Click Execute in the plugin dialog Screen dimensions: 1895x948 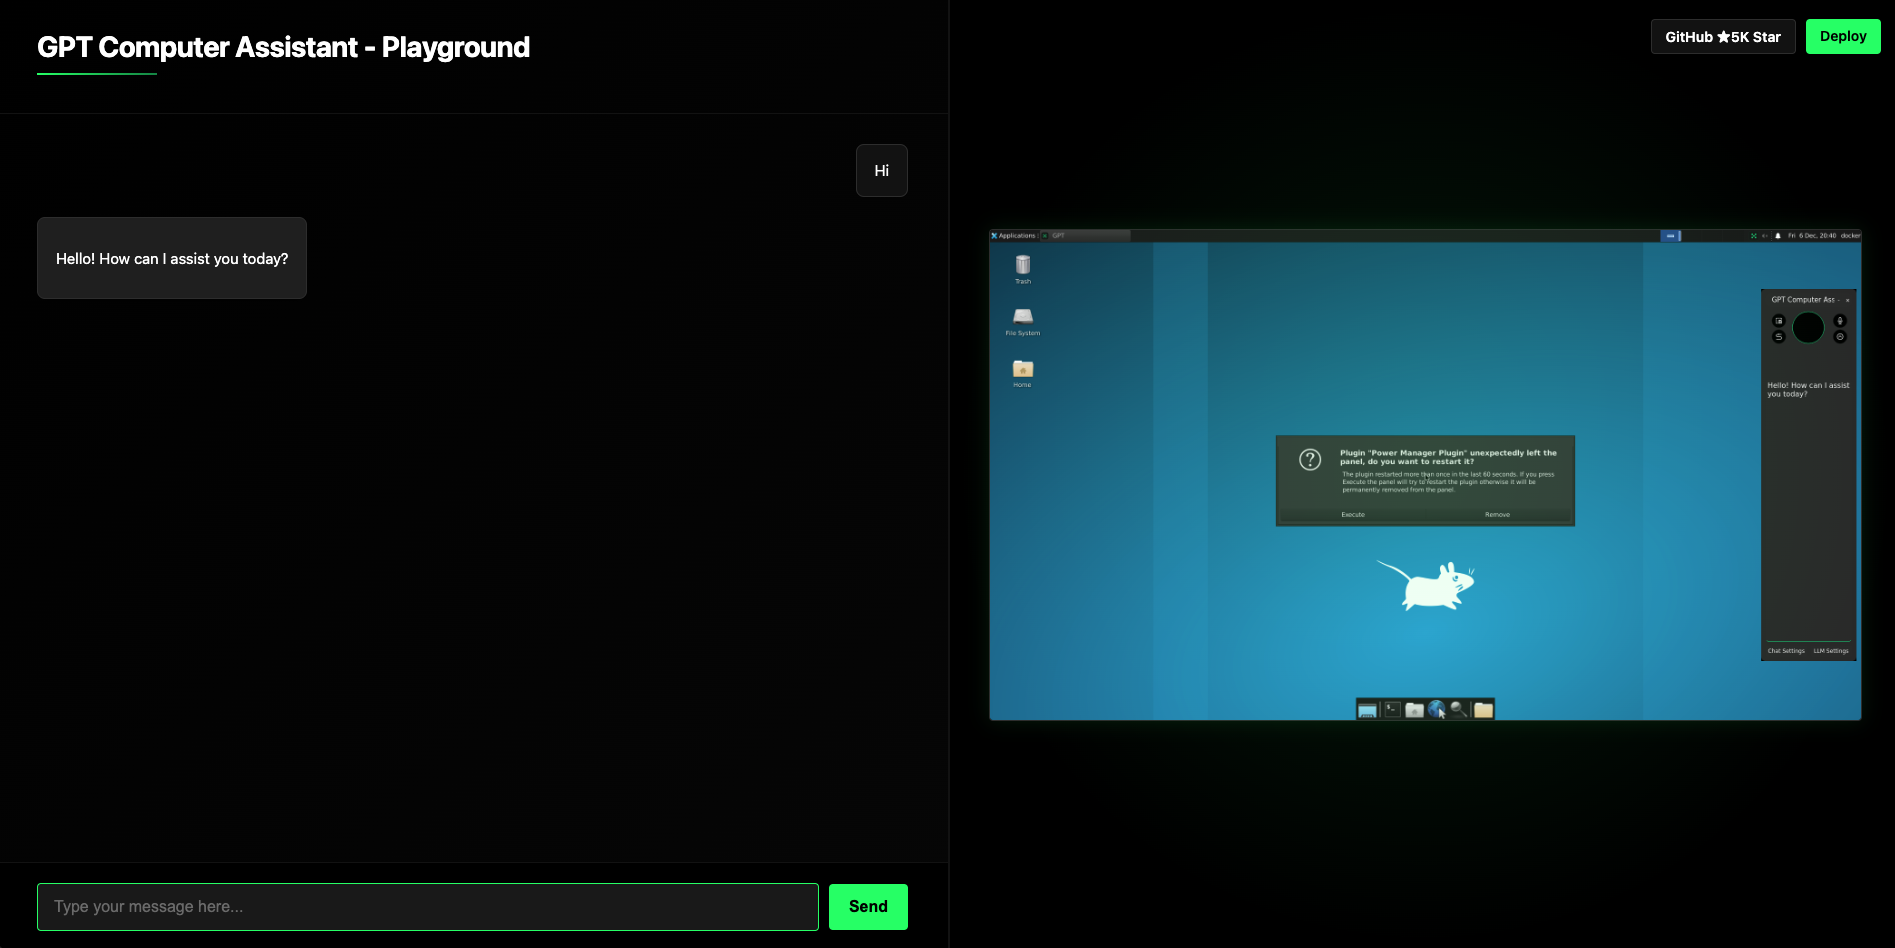(1353, 515)
